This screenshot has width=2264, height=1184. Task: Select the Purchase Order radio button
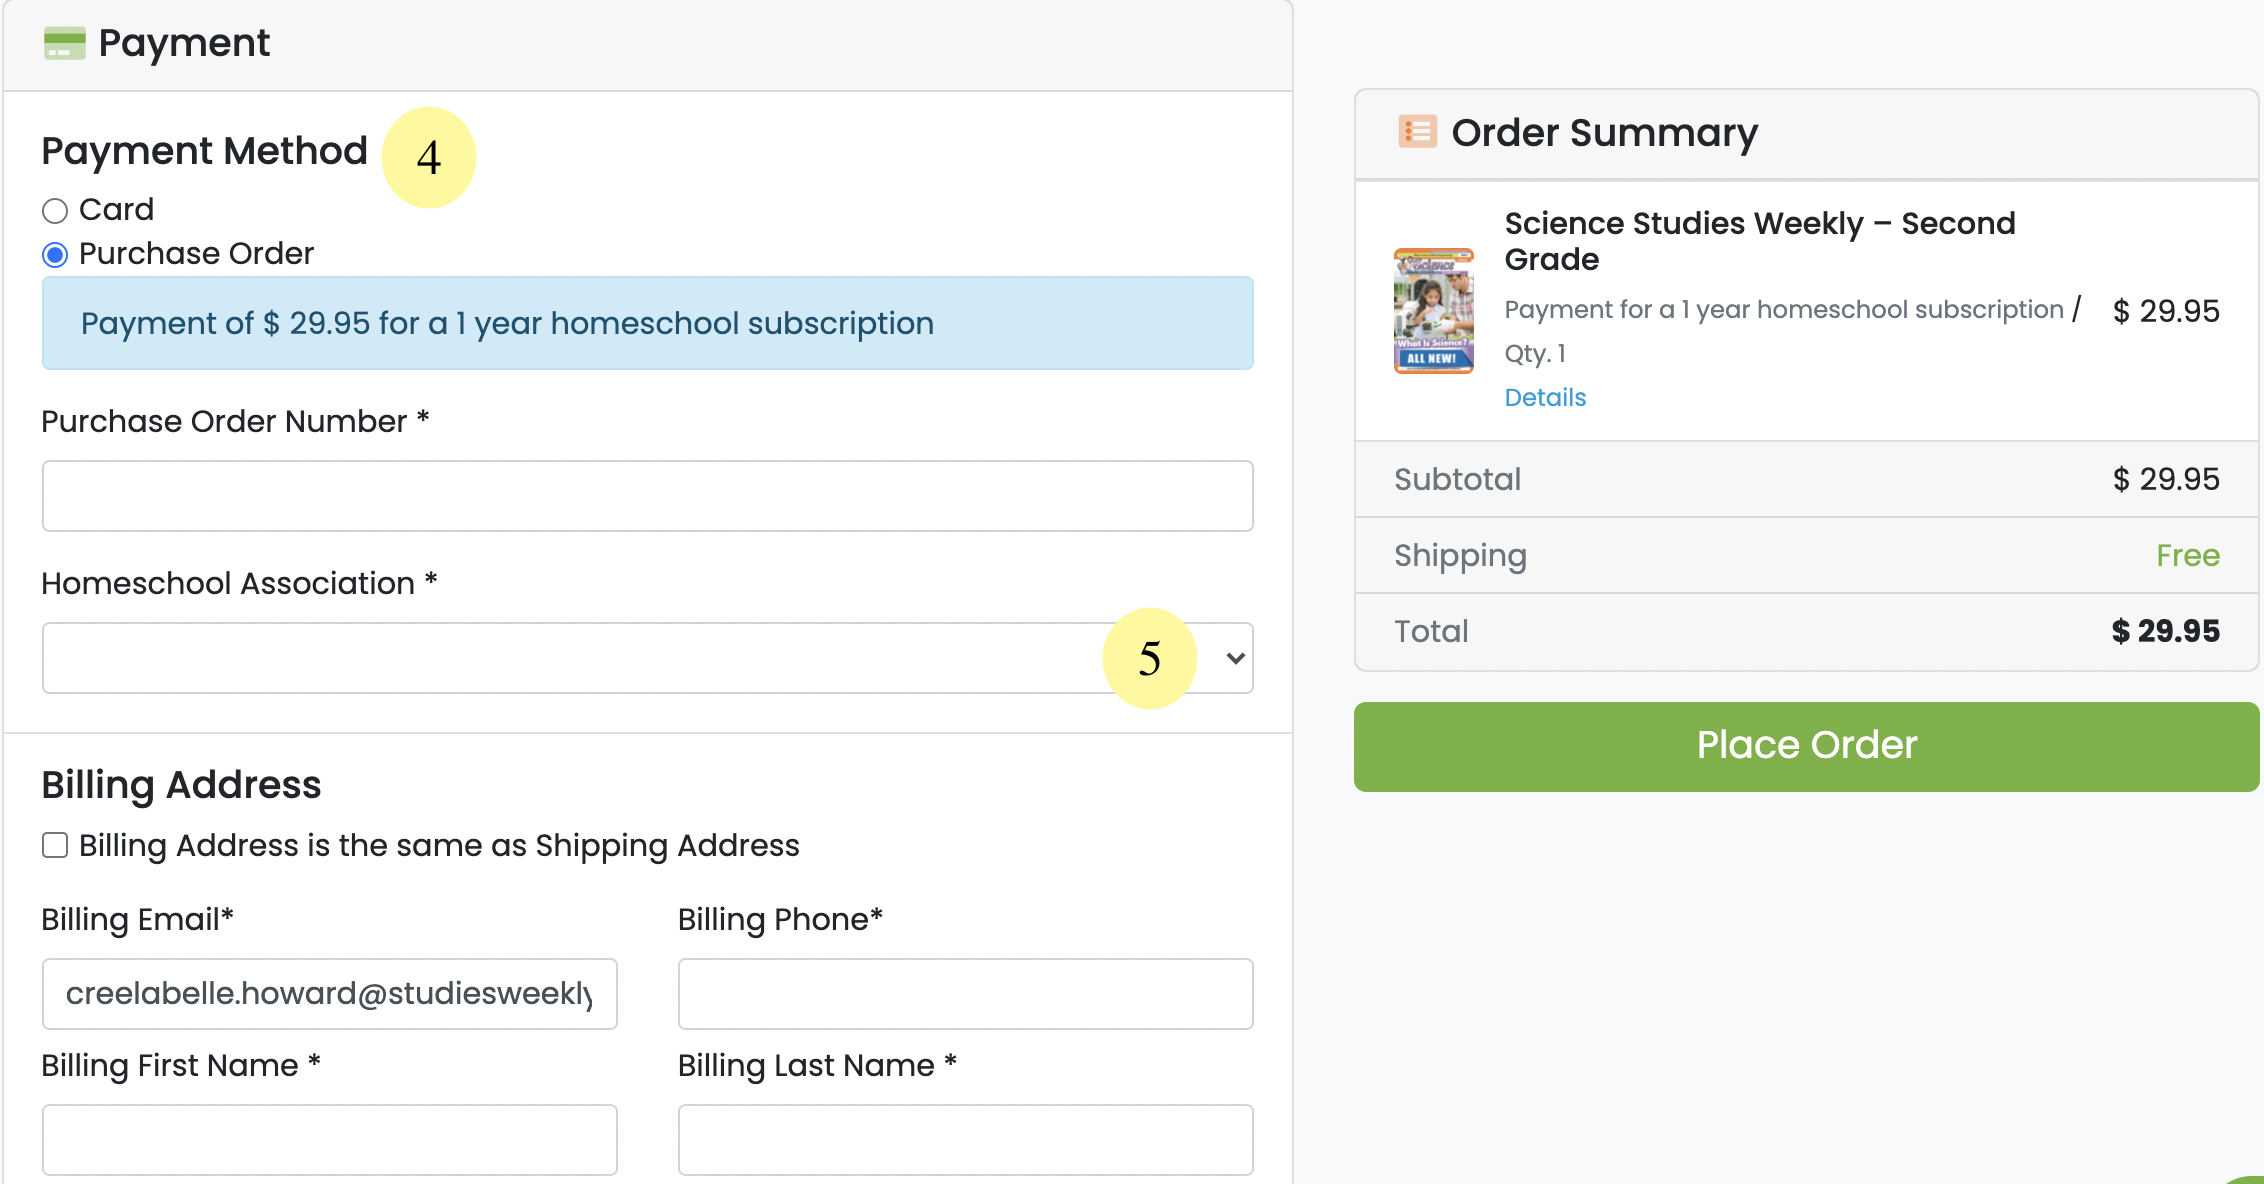click(x=55, y=255)
